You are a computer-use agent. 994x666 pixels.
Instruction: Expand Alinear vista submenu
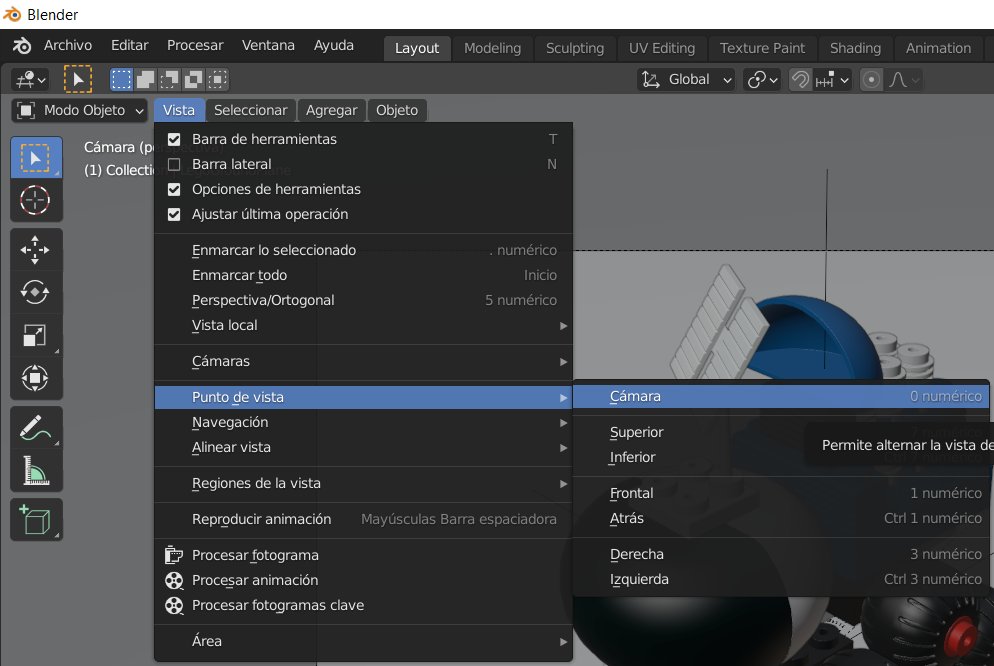(x=363, y=447)
